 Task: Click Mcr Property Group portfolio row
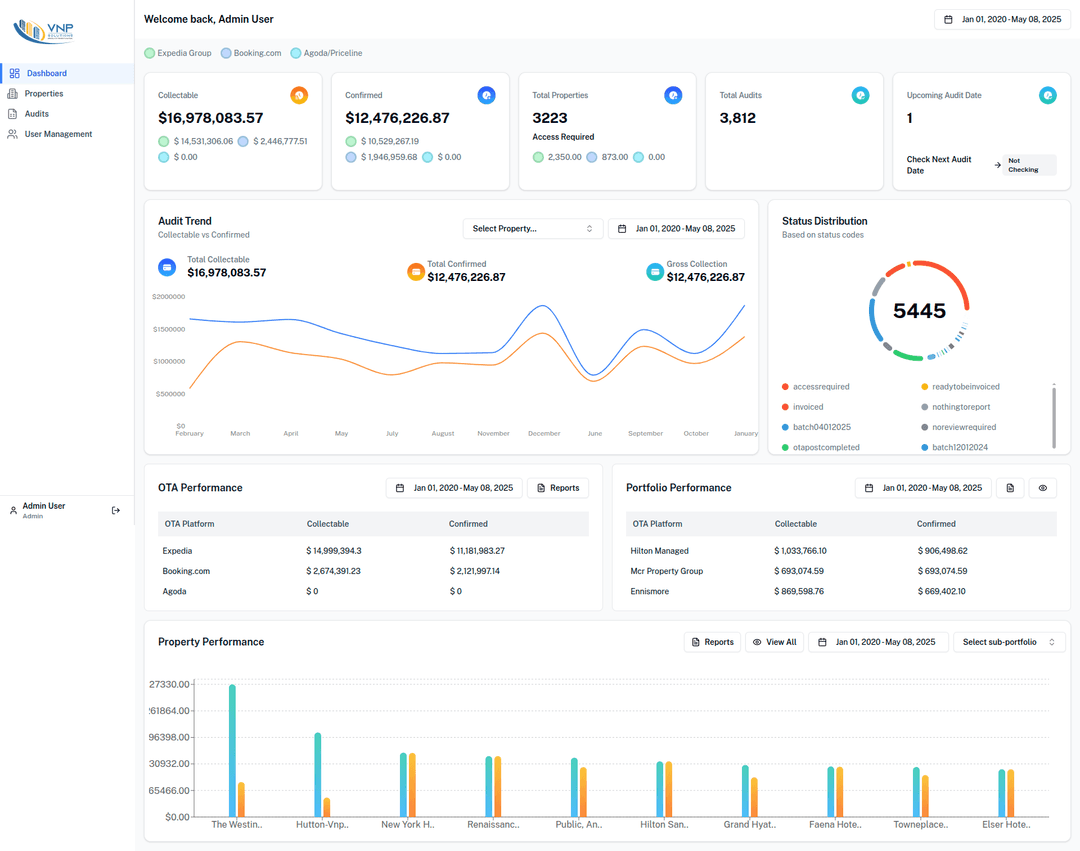point(841,571)
